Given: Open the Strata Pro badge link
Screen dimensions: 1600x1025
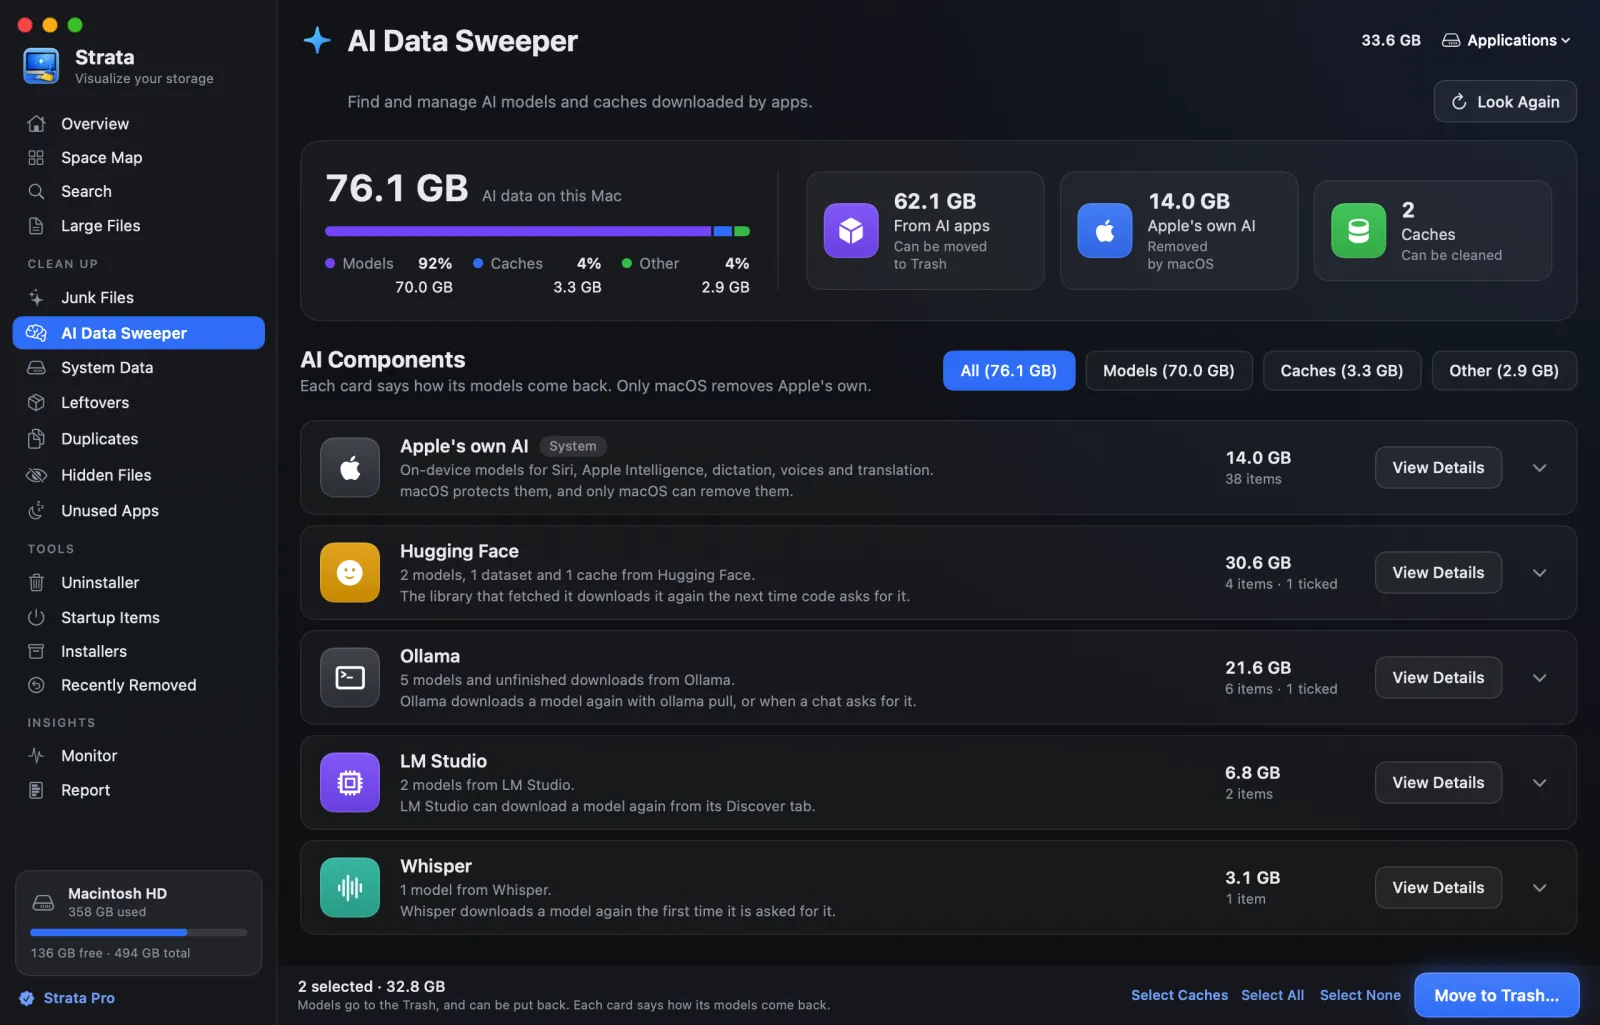Looking at the screenshot, I should click(67, 999).
